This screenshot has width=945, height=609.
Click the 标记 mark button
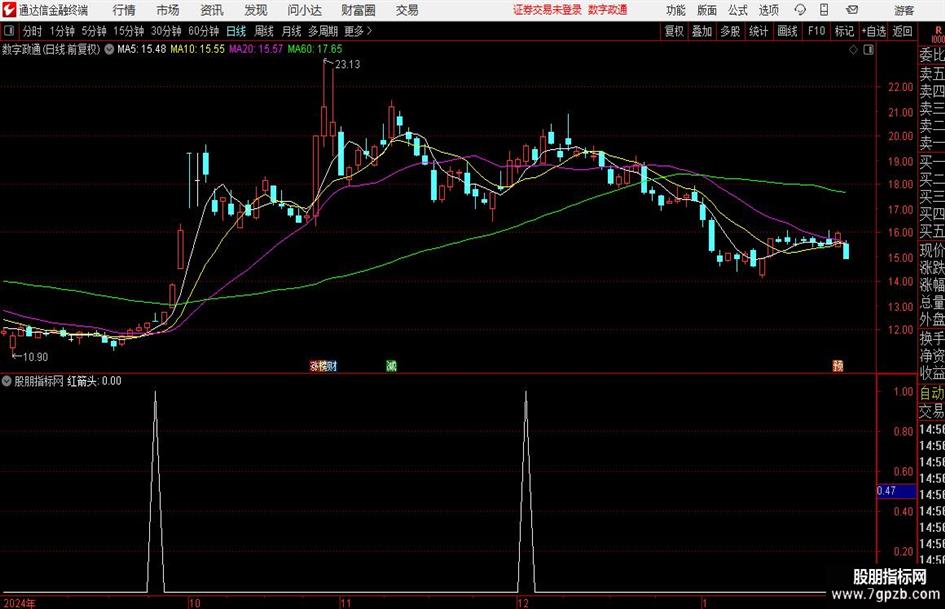pos(844,31)
